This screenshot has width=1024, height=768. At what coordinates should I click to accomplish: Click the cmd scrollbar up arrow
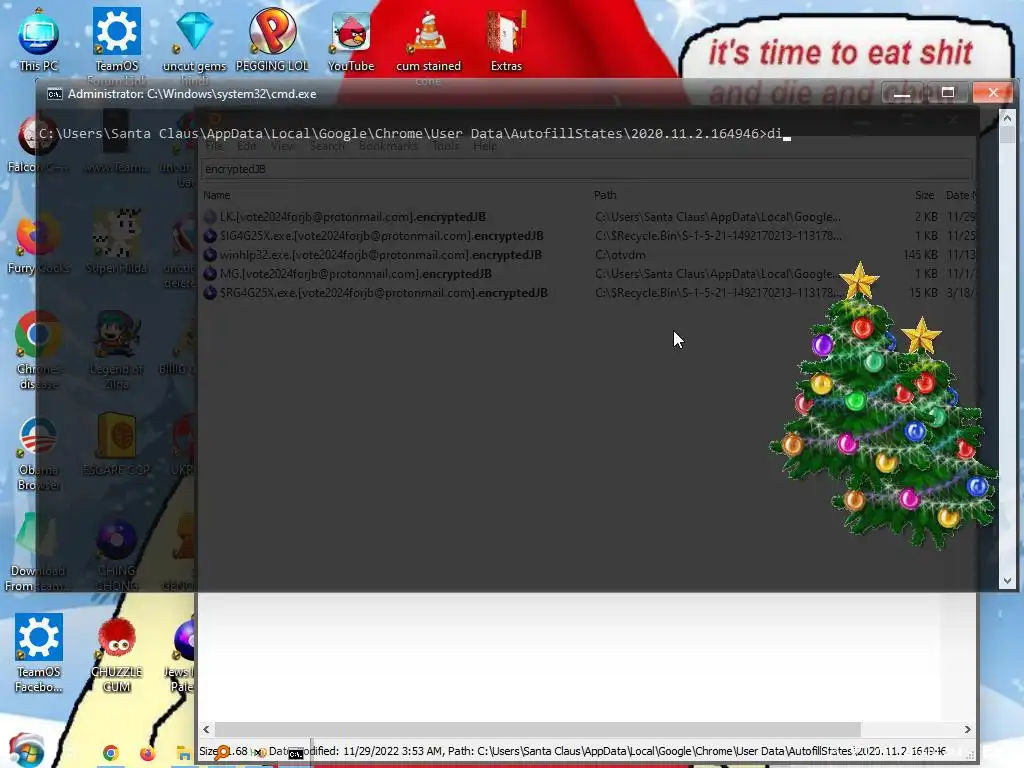tap(1007, 118)
